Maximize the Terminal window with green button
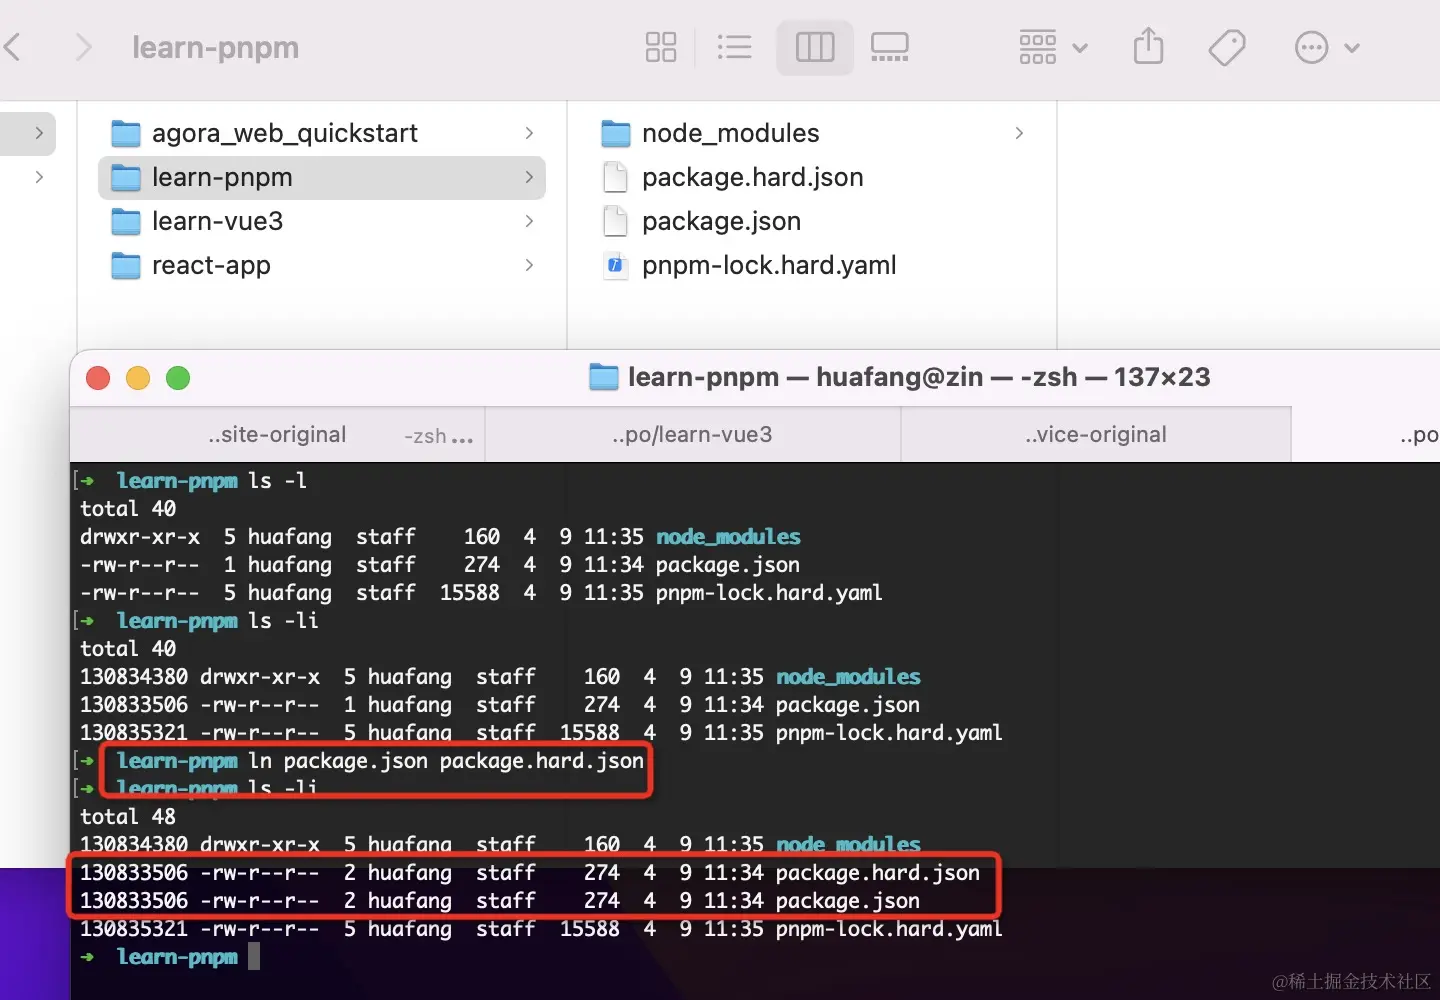 coord(178,378)
